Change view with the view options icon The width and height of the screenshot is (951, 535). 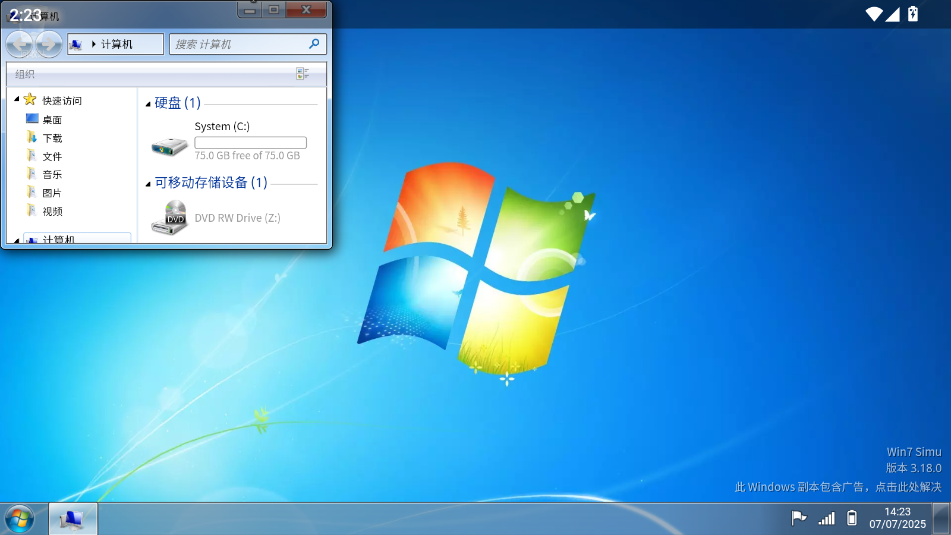point(302,74)
